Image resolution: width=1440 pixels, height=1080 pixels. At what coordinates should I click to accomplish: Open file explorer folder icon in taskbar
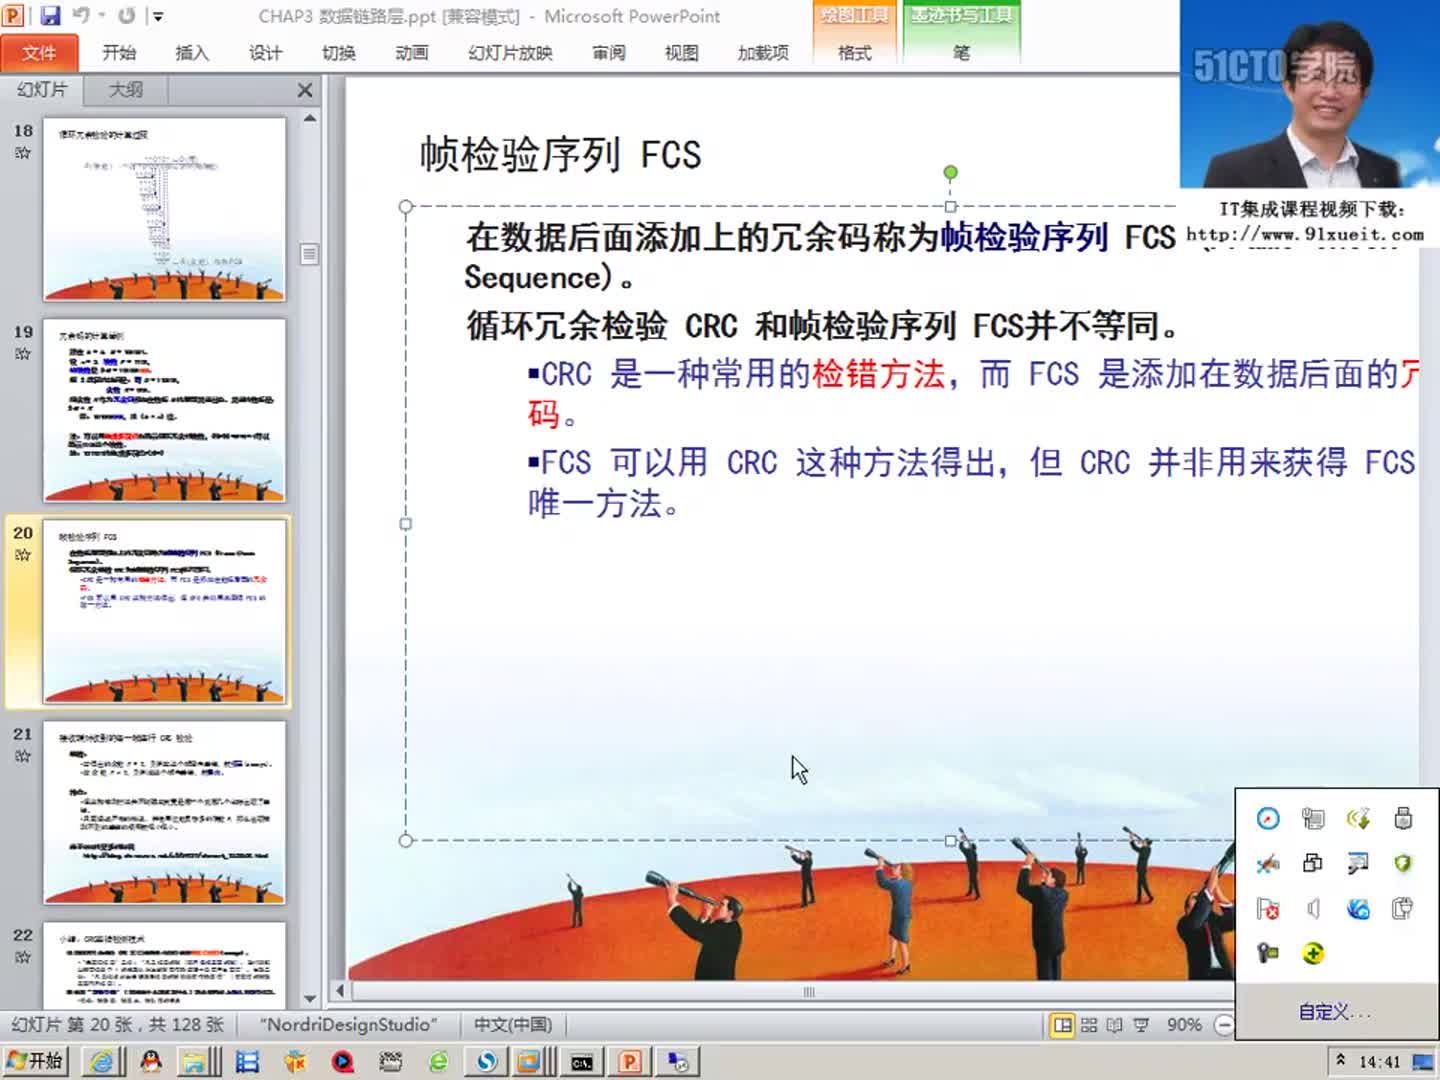tap(193, 1061)
